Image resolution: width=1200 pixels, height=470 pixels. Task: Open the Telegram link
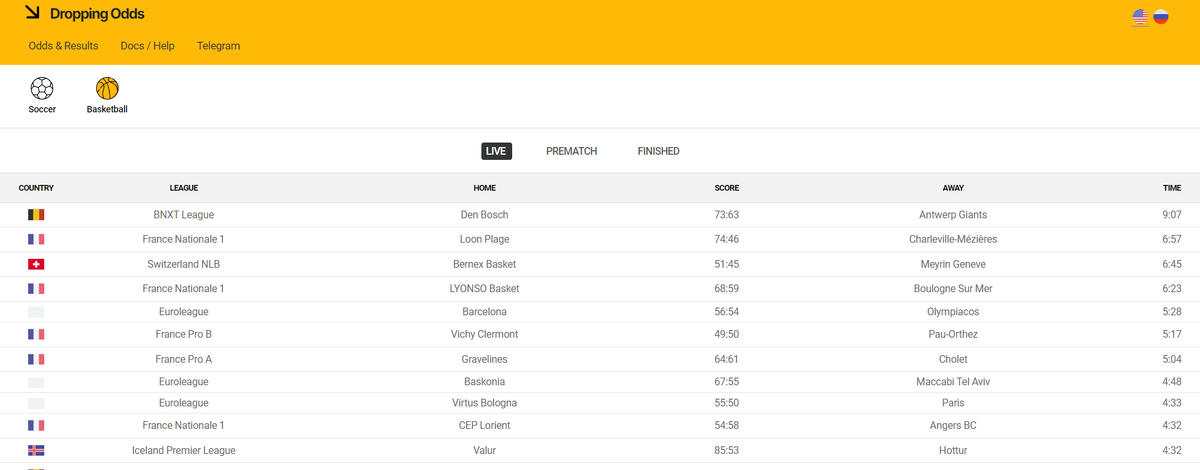pos(218,46)
